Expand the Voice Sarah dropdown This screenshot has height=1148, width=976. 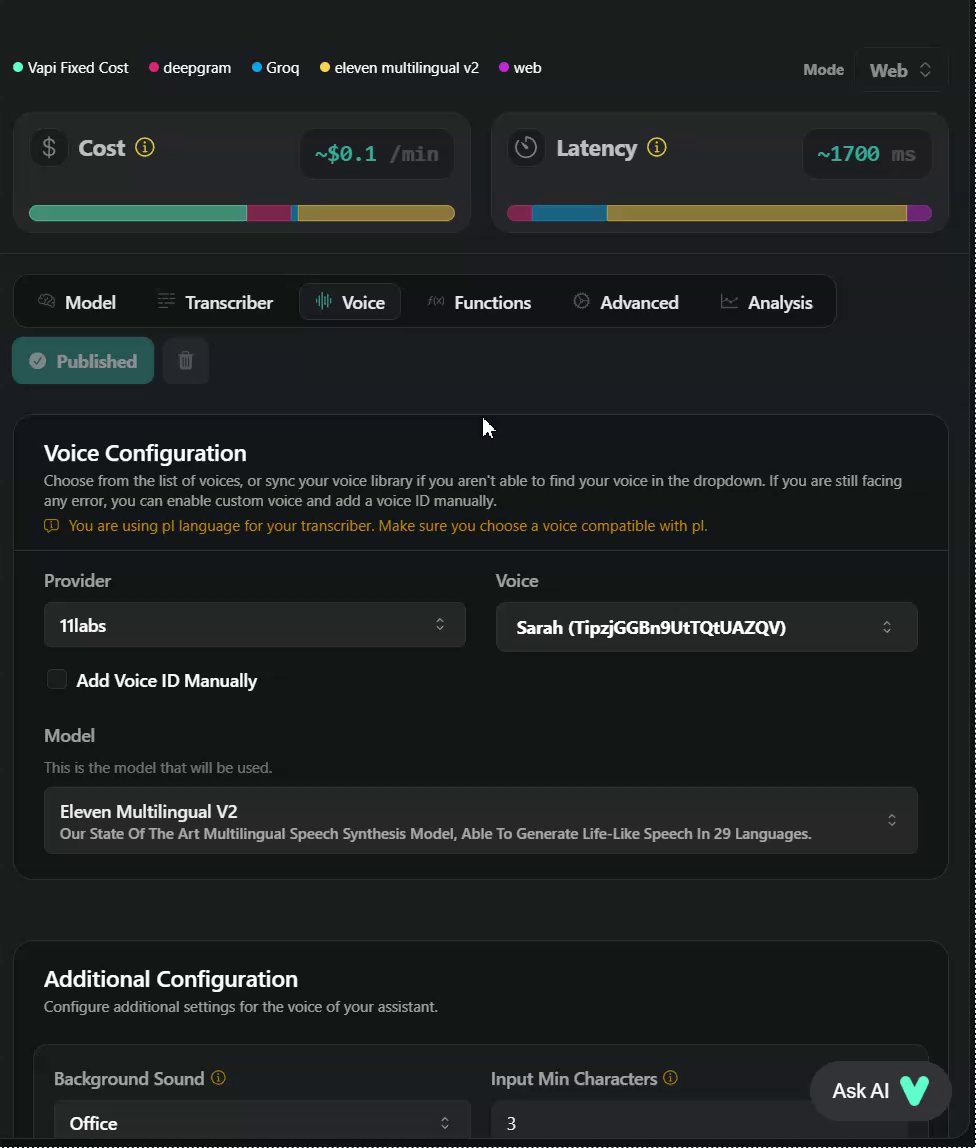click(706, 627)
